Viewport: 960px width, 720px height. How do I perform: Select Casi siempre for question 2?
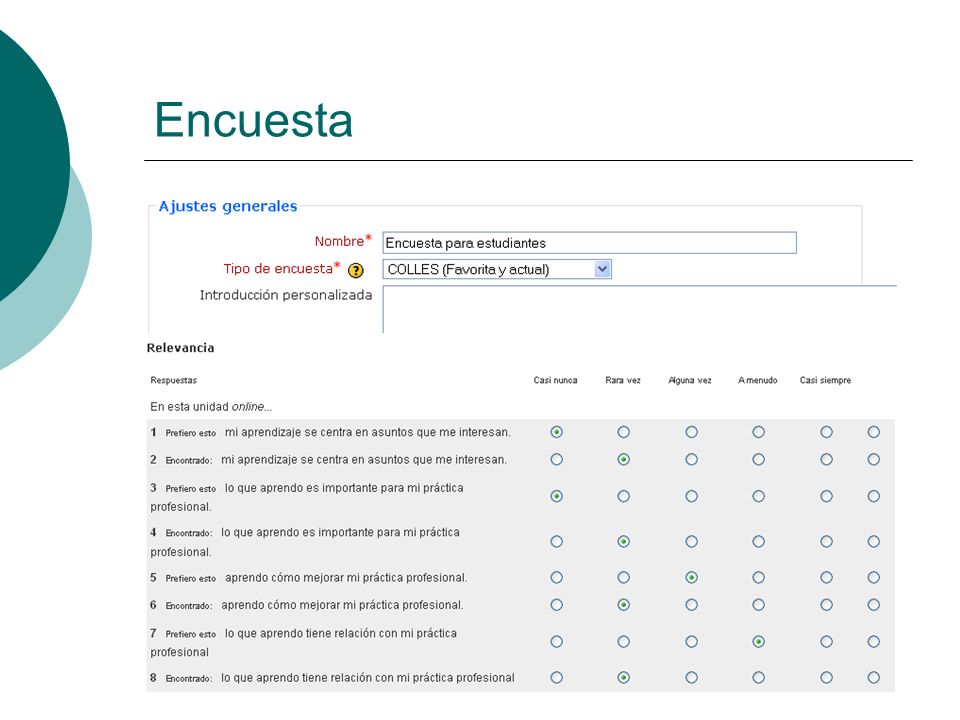827,459
